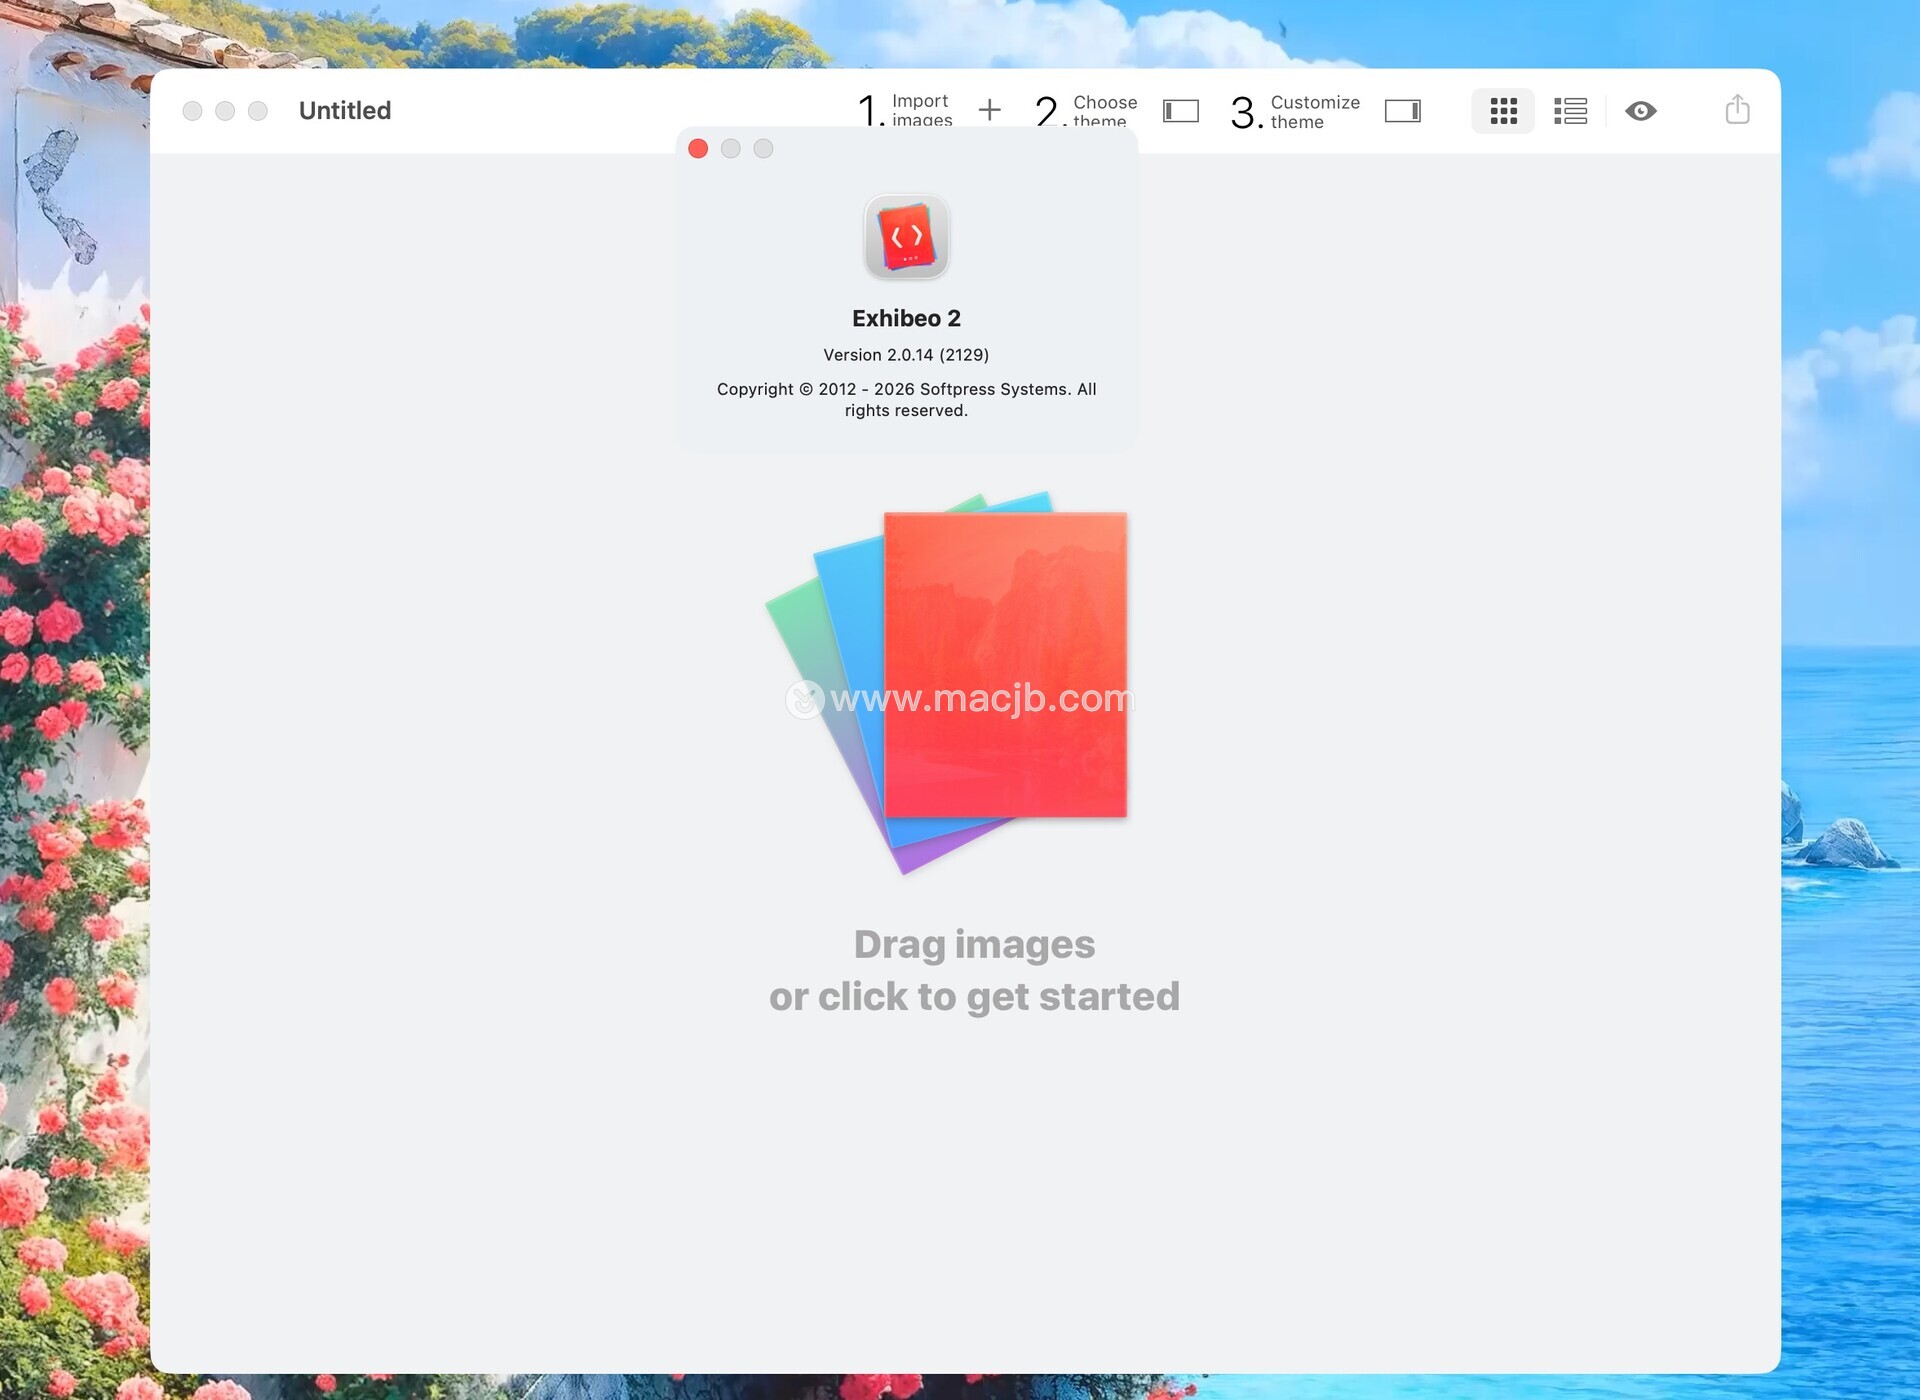Click the main window's gray zoom button
This screenshot has width=1920, height=1400.
(x=258, y=111)
